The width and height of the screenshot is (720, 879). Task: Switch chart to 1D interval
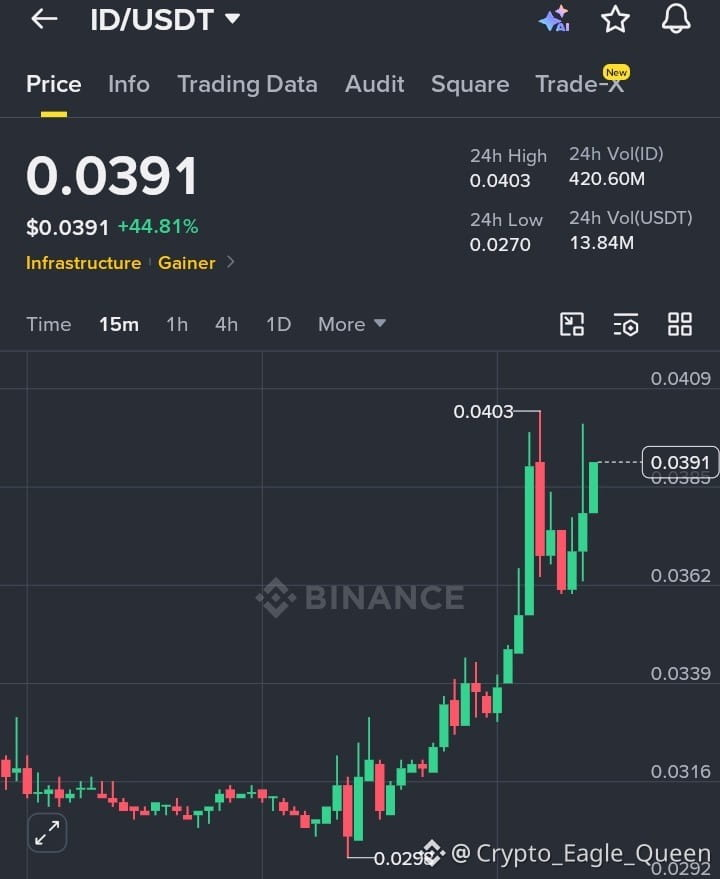279,324
